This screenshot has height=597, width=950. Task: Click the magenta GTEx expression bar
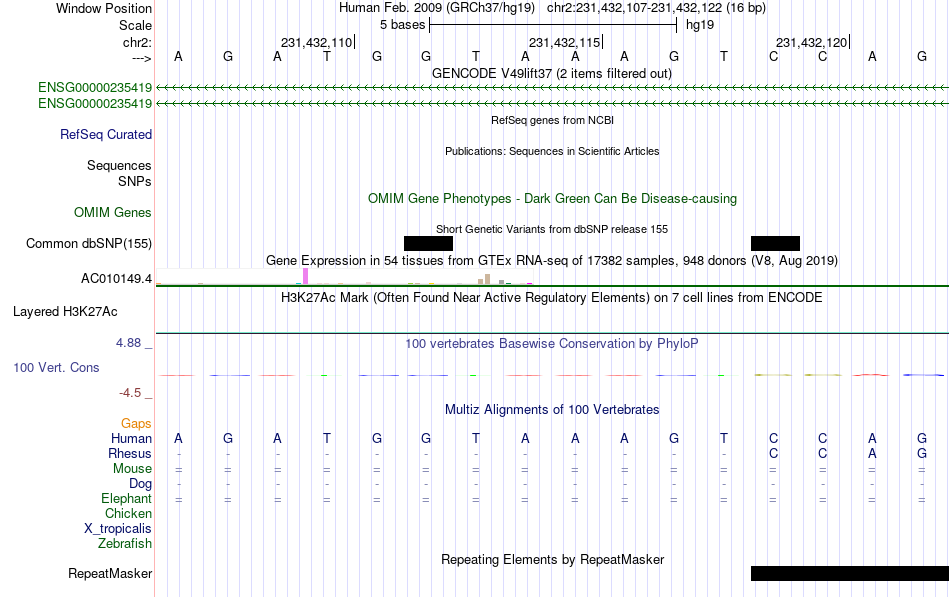[x=306, y=276]
